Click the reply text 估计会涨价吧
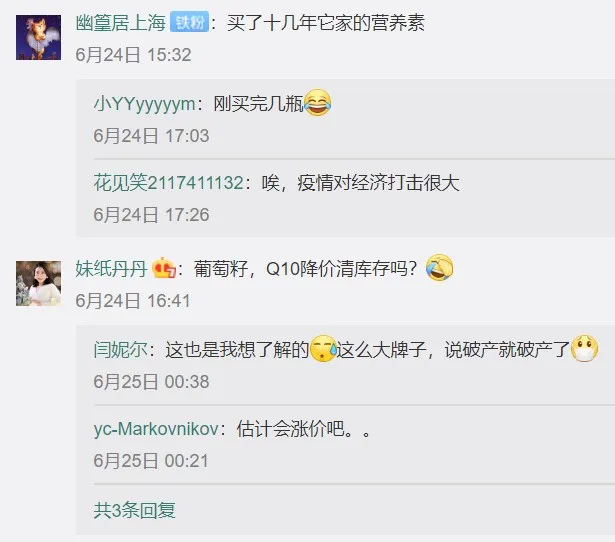The image size is (615, 542). click(304, 429)
